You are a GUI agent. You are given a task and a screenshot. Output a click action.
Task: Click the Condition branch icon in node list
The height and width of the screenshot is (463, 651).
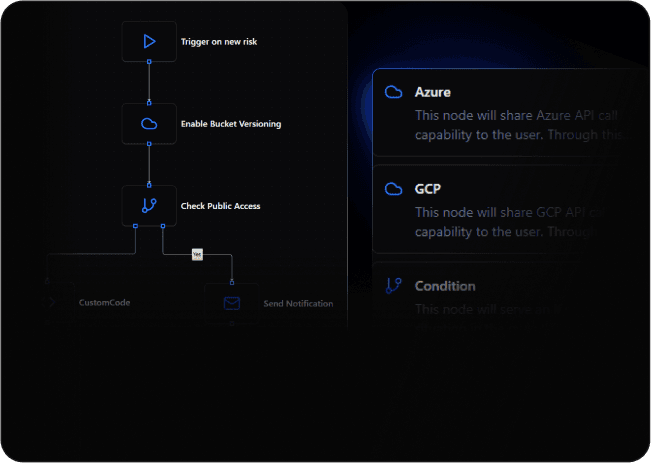[x=393, y=286]
